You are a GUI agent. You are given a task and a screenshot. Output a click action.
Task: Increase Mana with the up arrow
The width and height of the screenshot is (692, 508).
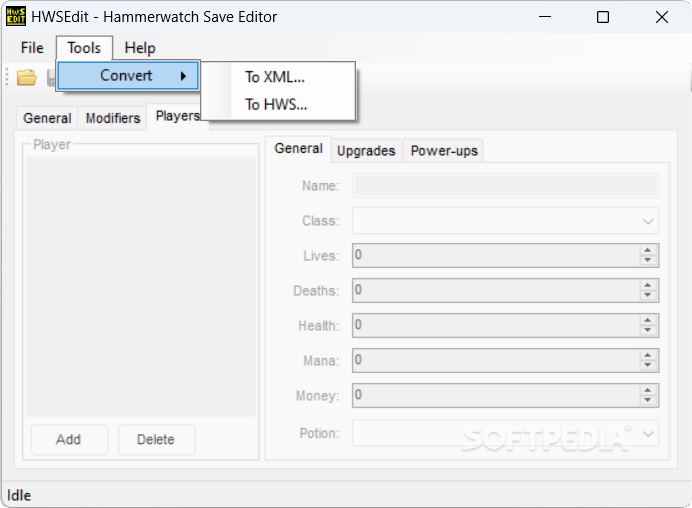pyautogui.click(x=647, y=355)
